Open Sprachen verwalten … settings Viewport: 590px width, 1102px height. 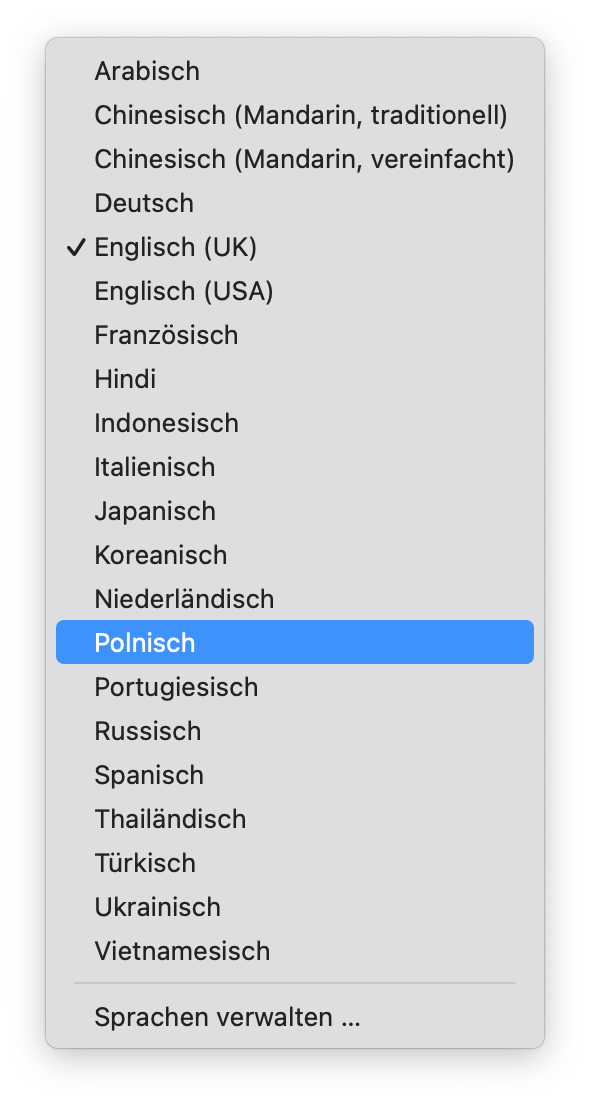point(295,1017)
